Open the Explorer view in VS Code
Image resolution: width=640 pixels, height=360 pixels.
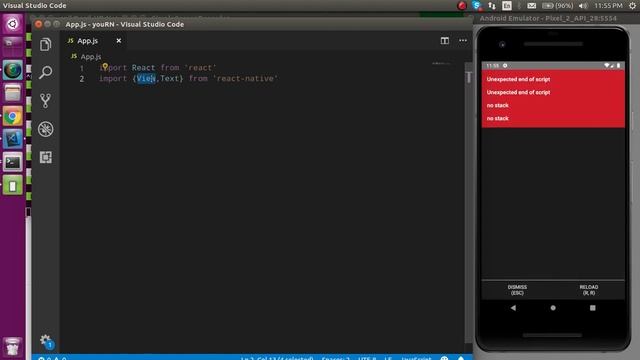[x=45, y=44]
